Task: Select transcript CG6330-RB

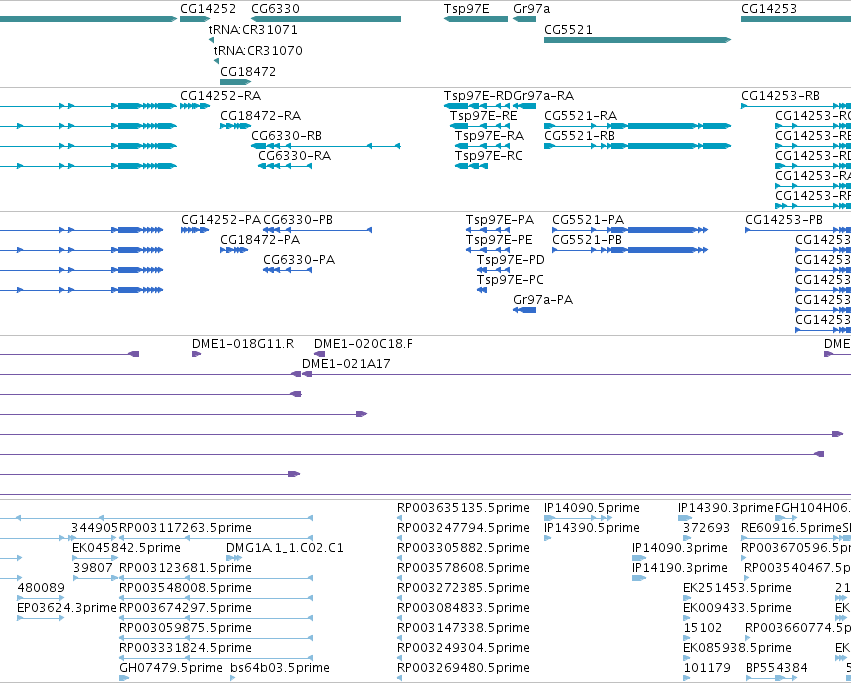Action: [x=287, y=136]
